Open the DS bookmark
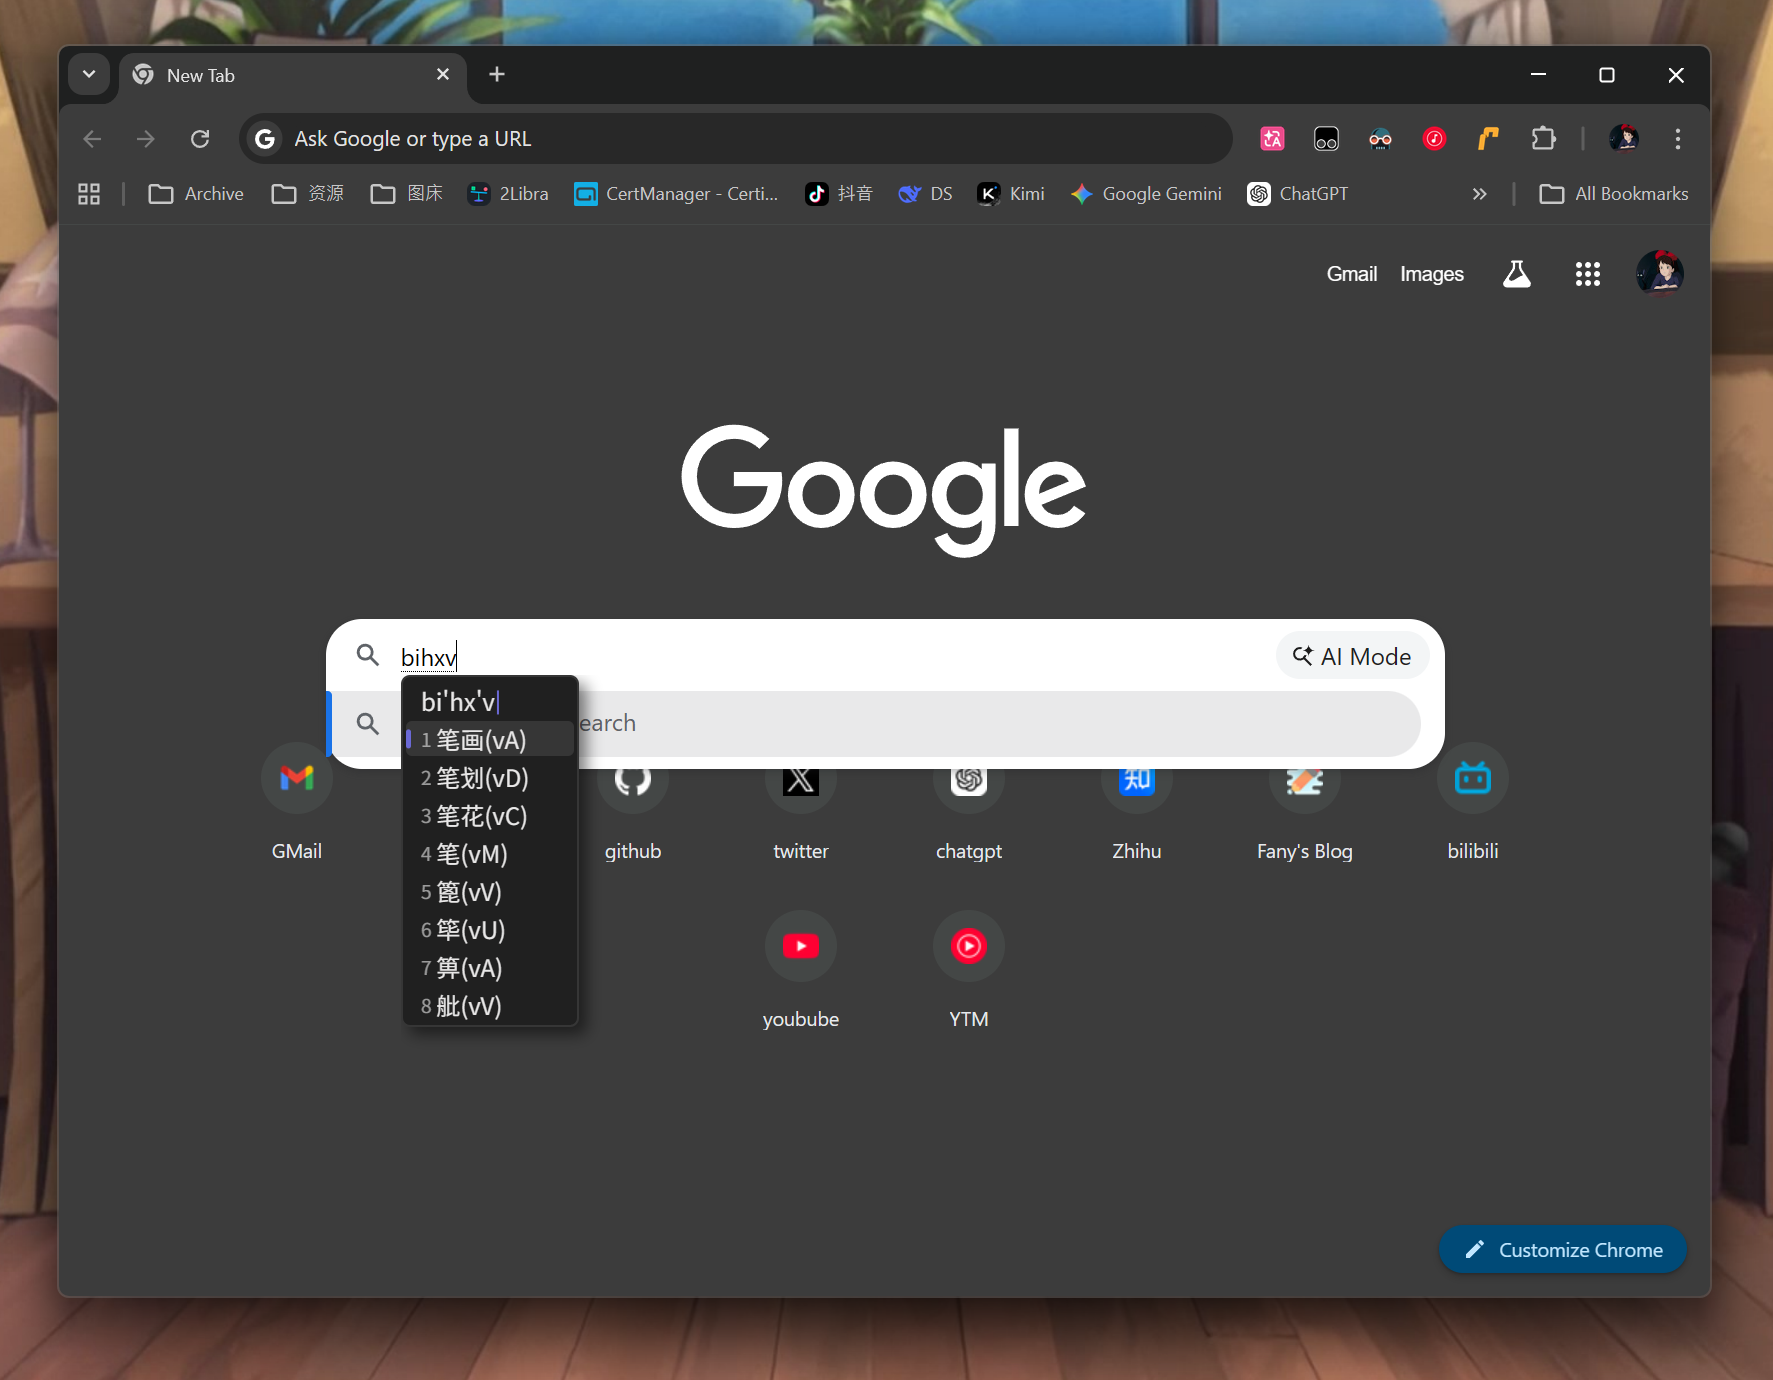This screenshot has width=1773, height=1380. click(x=925, y=194)
